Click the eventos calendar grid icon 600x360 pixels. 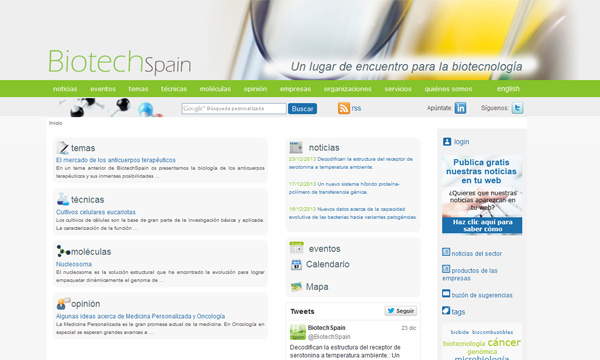click(297, 248)
